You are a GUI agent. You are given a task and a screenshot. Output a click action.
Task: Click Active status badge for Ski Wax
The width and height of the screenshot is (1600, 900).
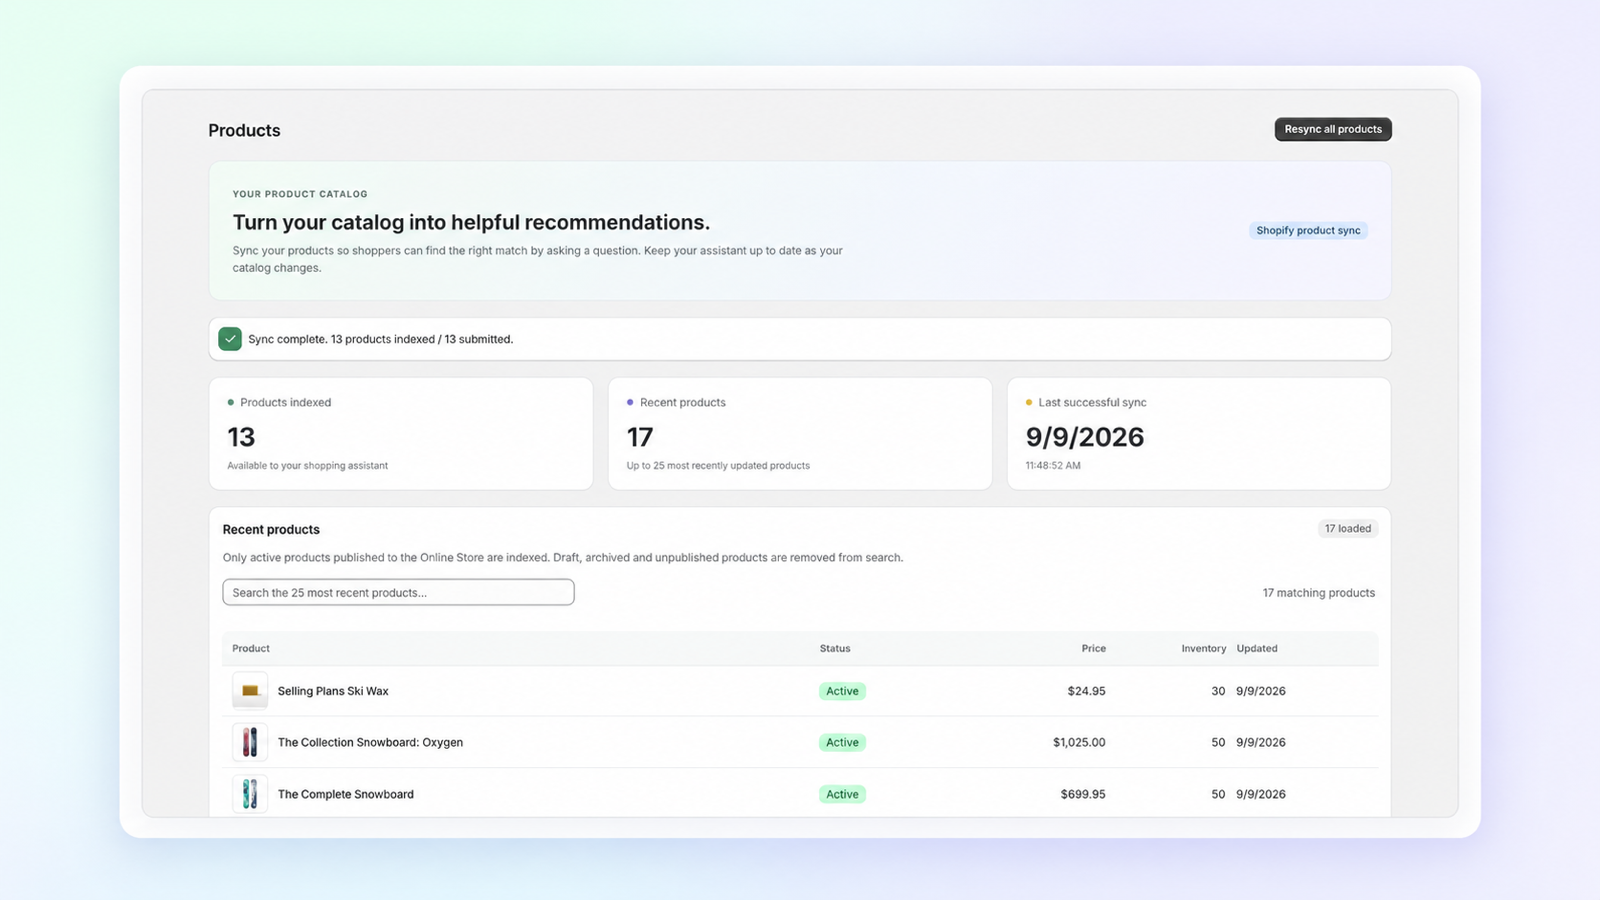point(842,691)
